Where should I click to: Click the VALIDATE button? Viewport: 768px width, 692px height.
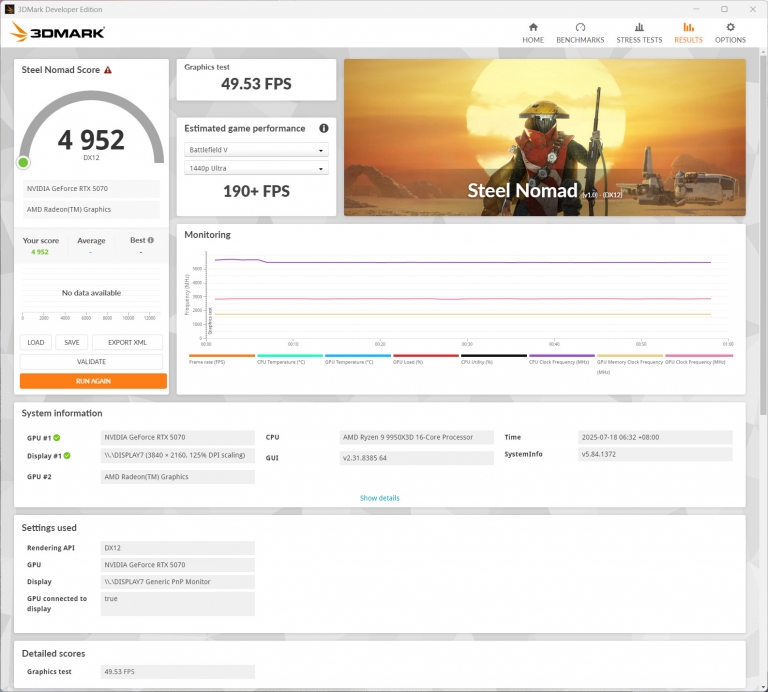(x=91, y=361)
